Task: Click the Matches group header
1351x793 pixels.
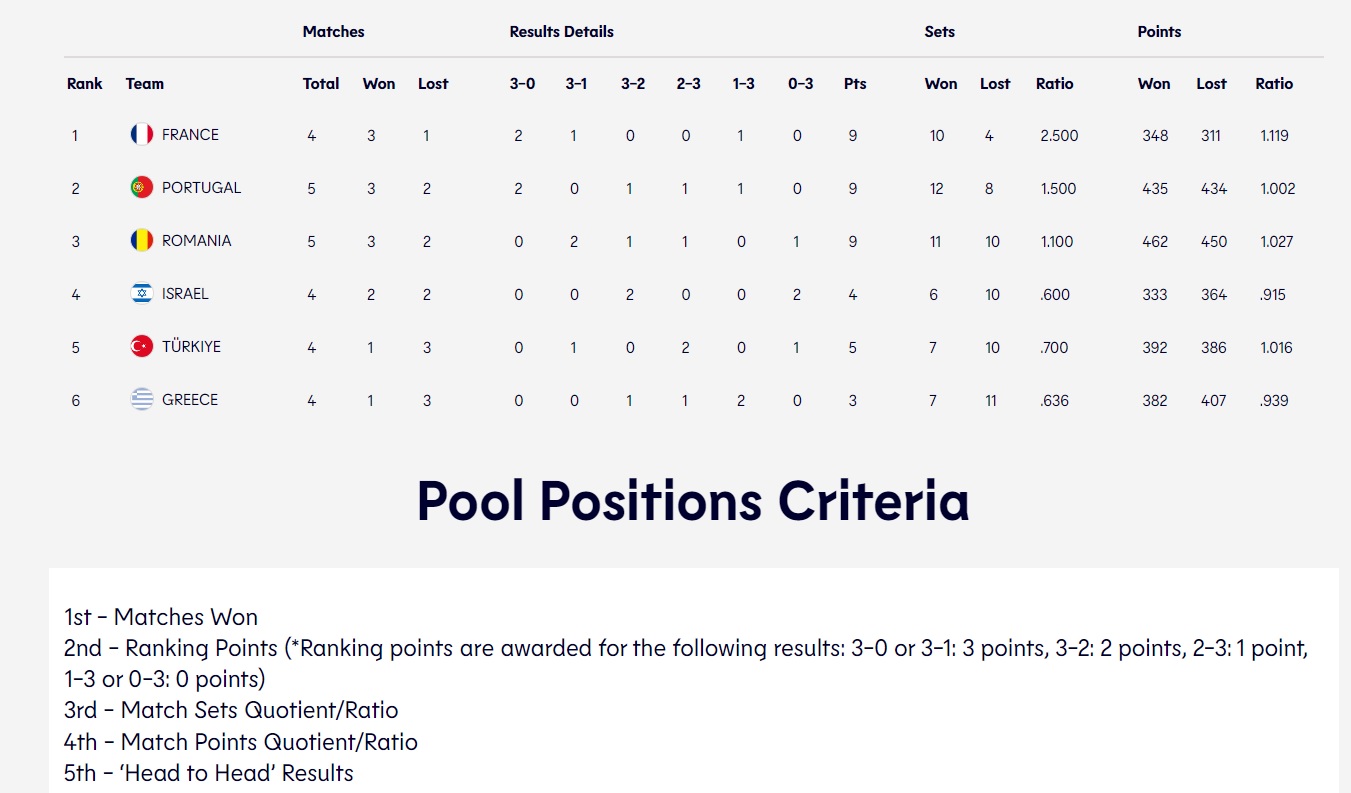Action: 333,32
